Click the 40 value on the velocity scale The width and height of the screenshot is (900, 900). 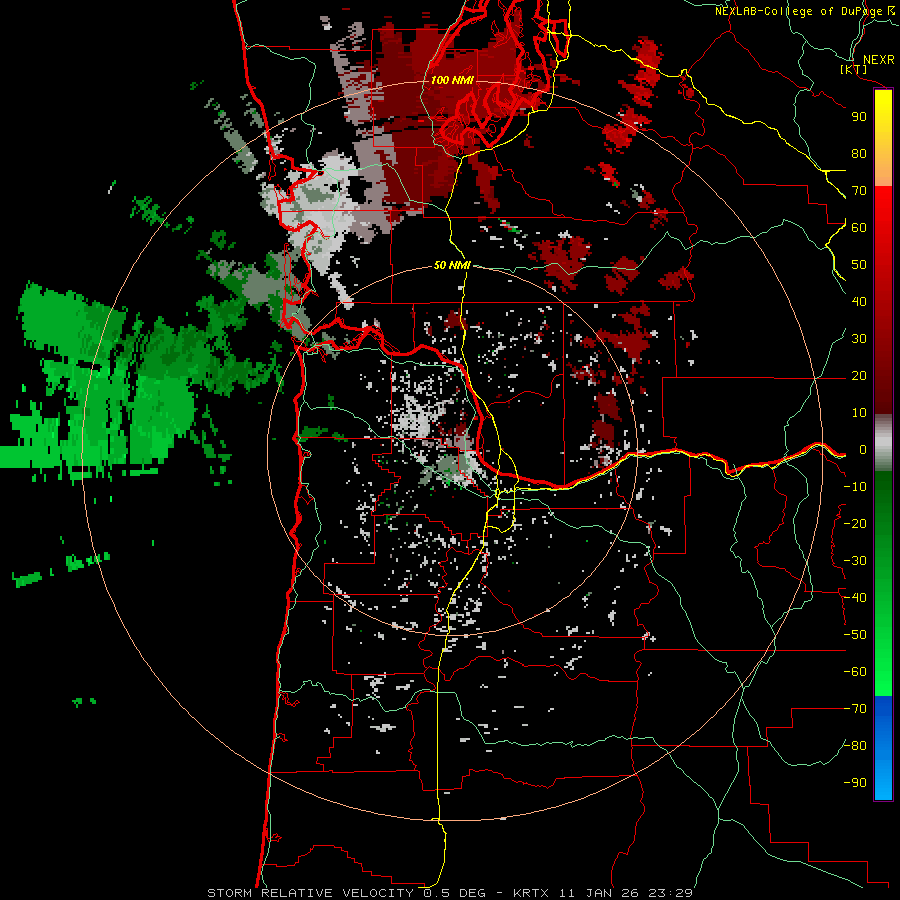tap(859, 301)
